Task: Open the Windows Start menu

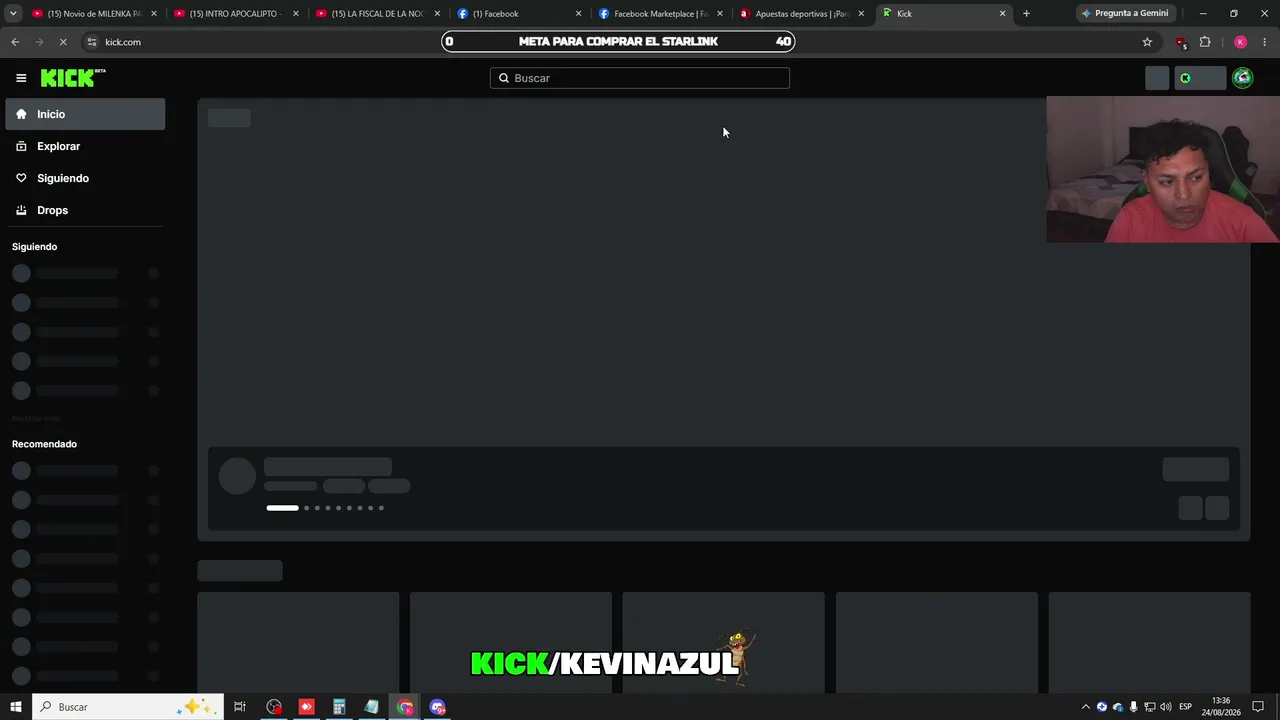Action: click(16, 707)
